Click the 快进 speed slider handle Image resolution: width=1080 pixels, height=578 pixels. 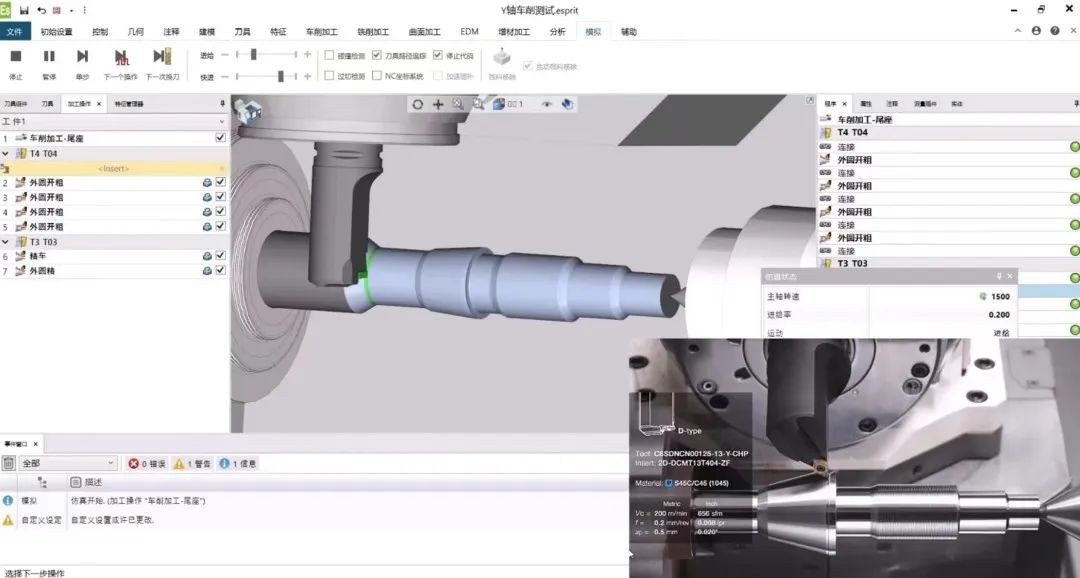click(281, 76)
